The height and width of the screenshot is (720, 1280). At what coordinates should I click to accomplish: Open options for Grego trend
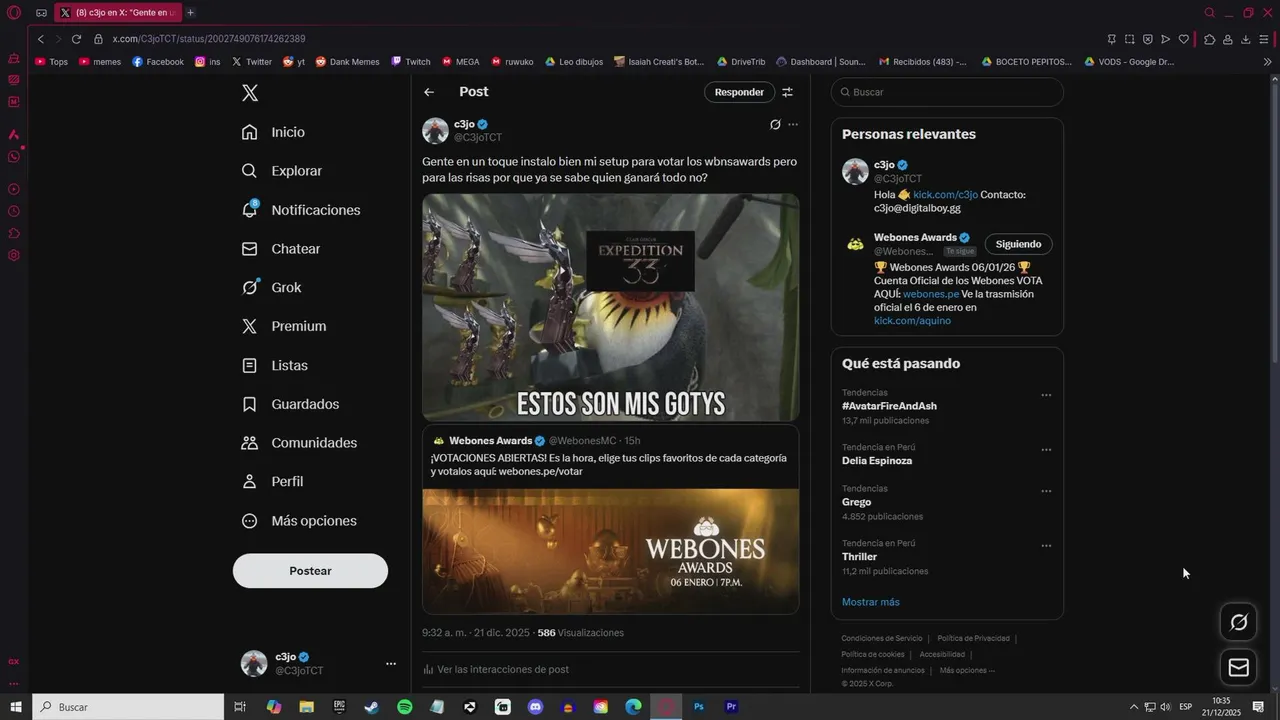(1046, 491)
